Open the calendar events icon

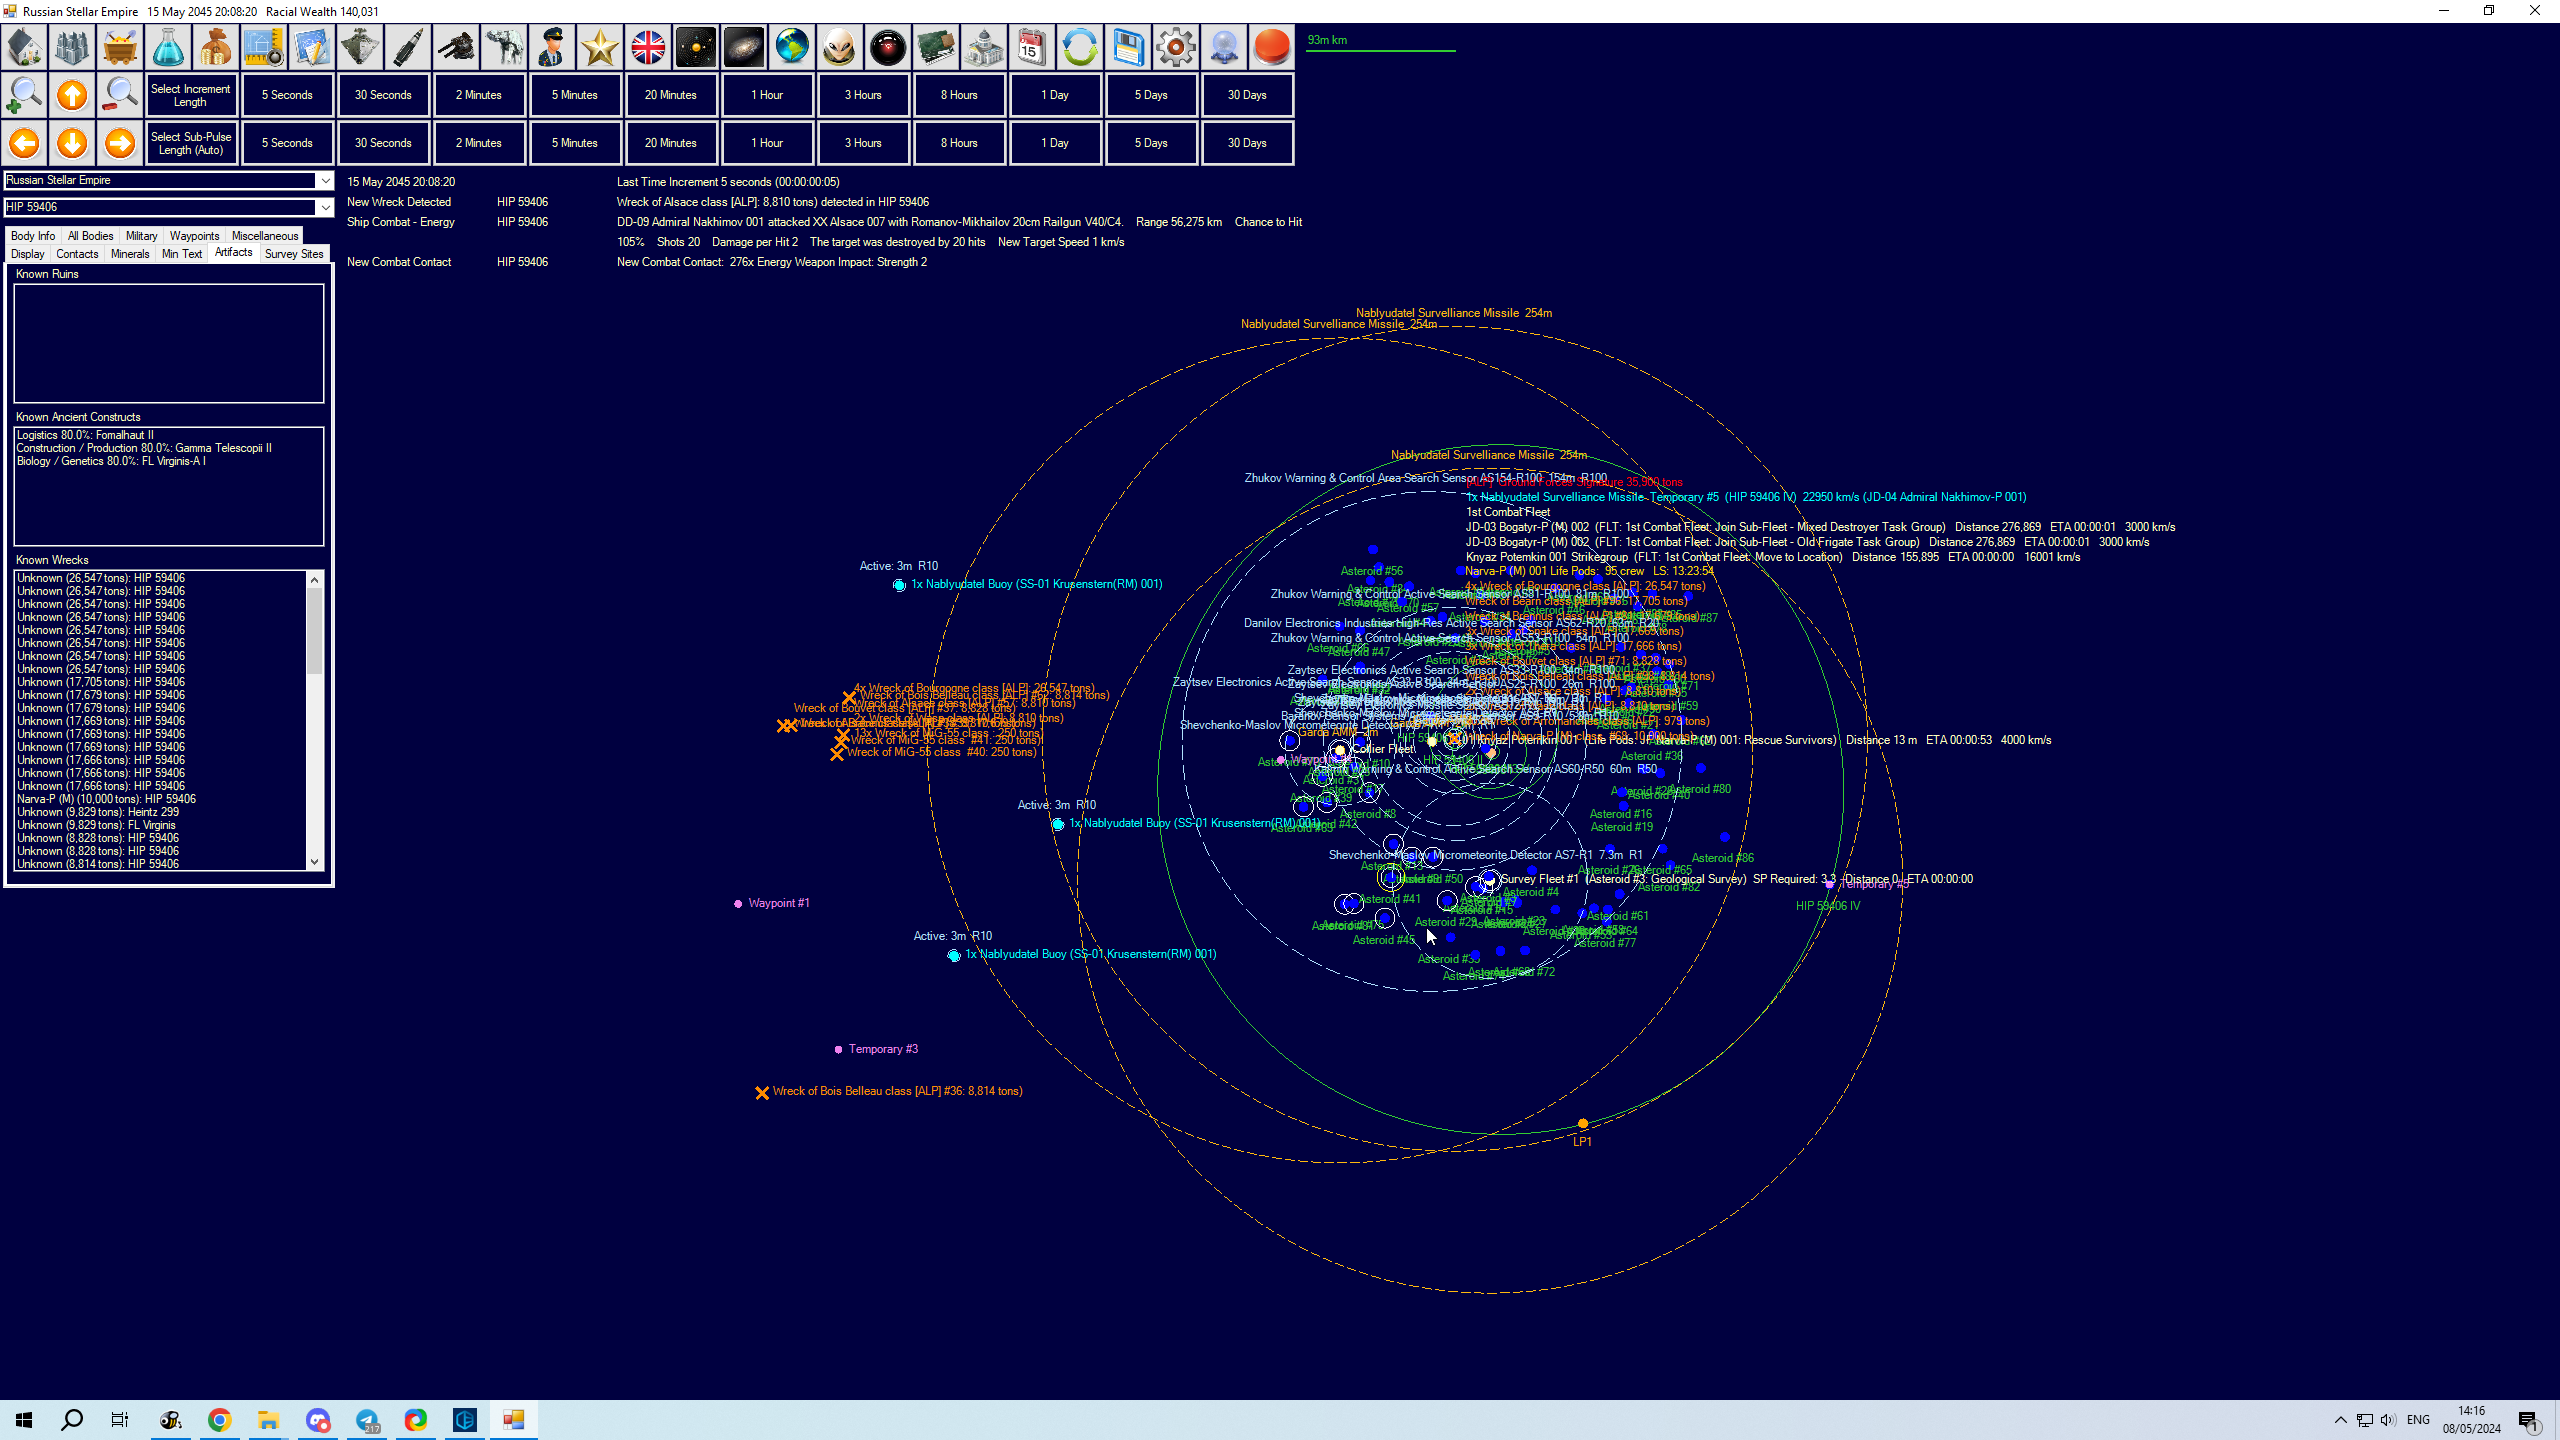[1031, 47]
